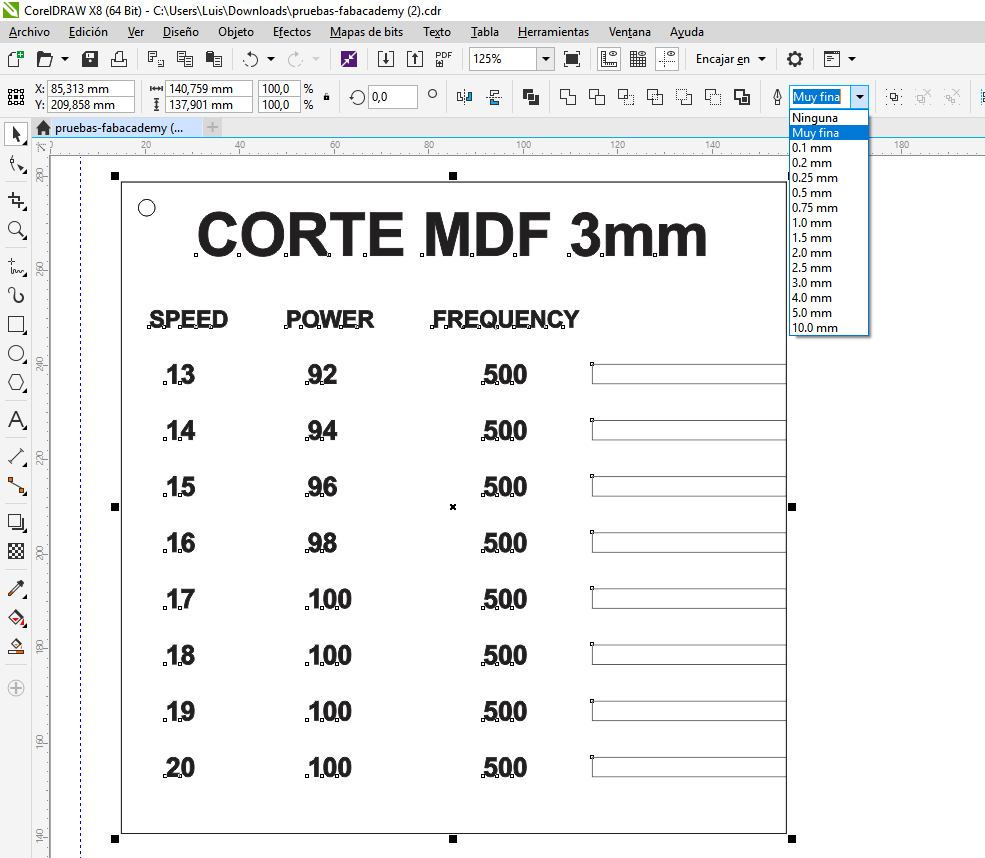Screen dimensions: 985x858
Task: Click the object width field
Action: coord(210,89)
